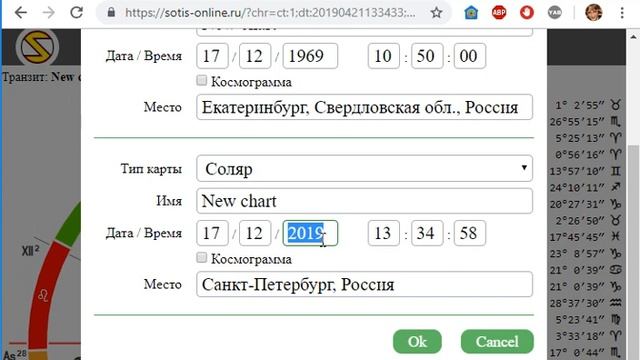Open the blue house extension icon
This screenshot has width=640, height=360.
pyautogui.click(x=471, y=13)
